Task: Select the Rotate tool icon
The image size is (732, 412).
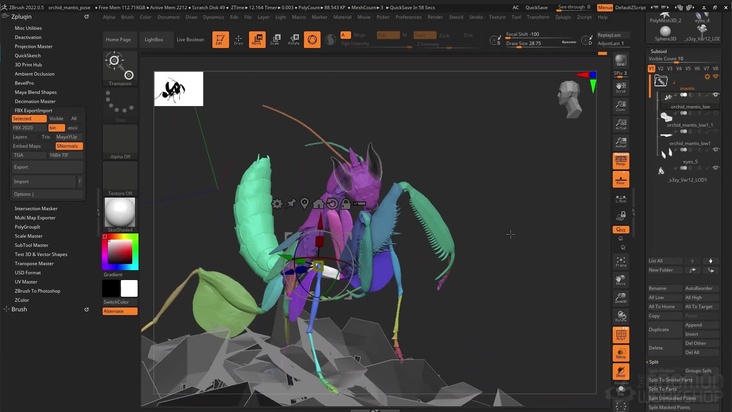Action: 293,39
